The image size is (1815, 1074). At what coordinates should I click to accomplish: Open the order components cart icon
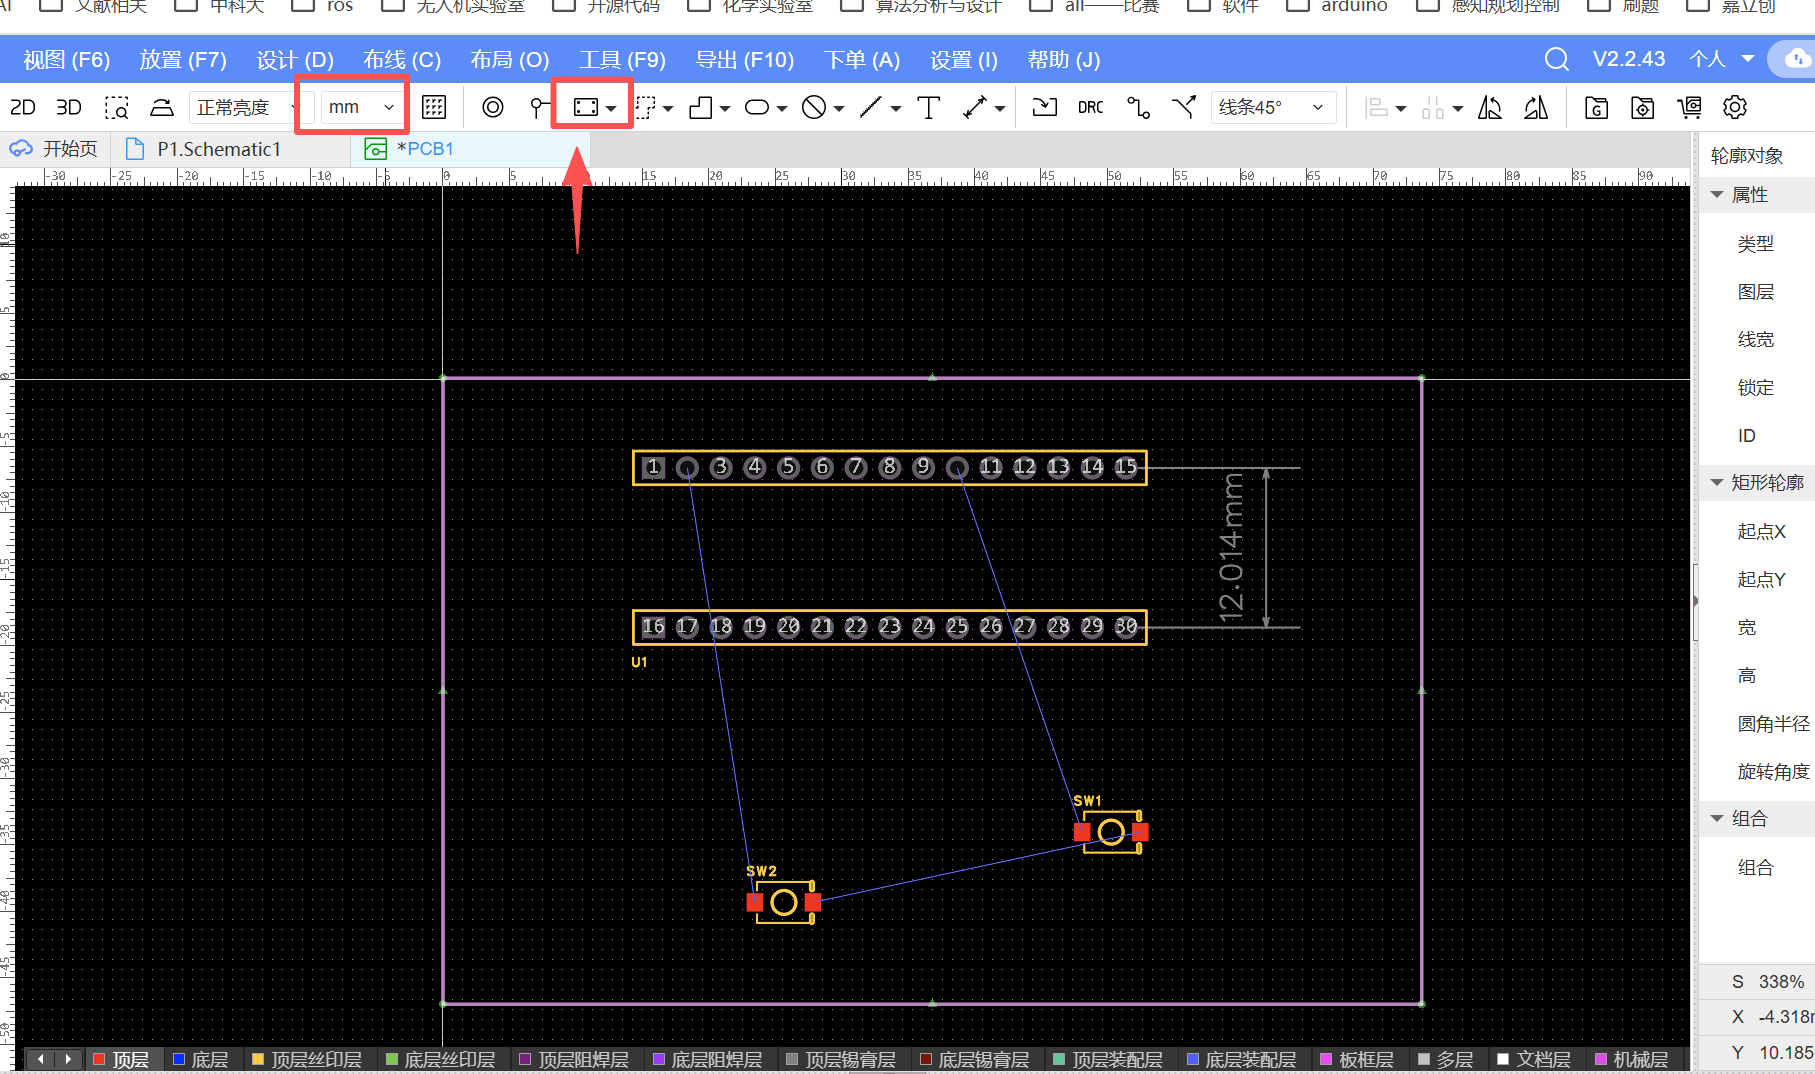click(1690, 107)
